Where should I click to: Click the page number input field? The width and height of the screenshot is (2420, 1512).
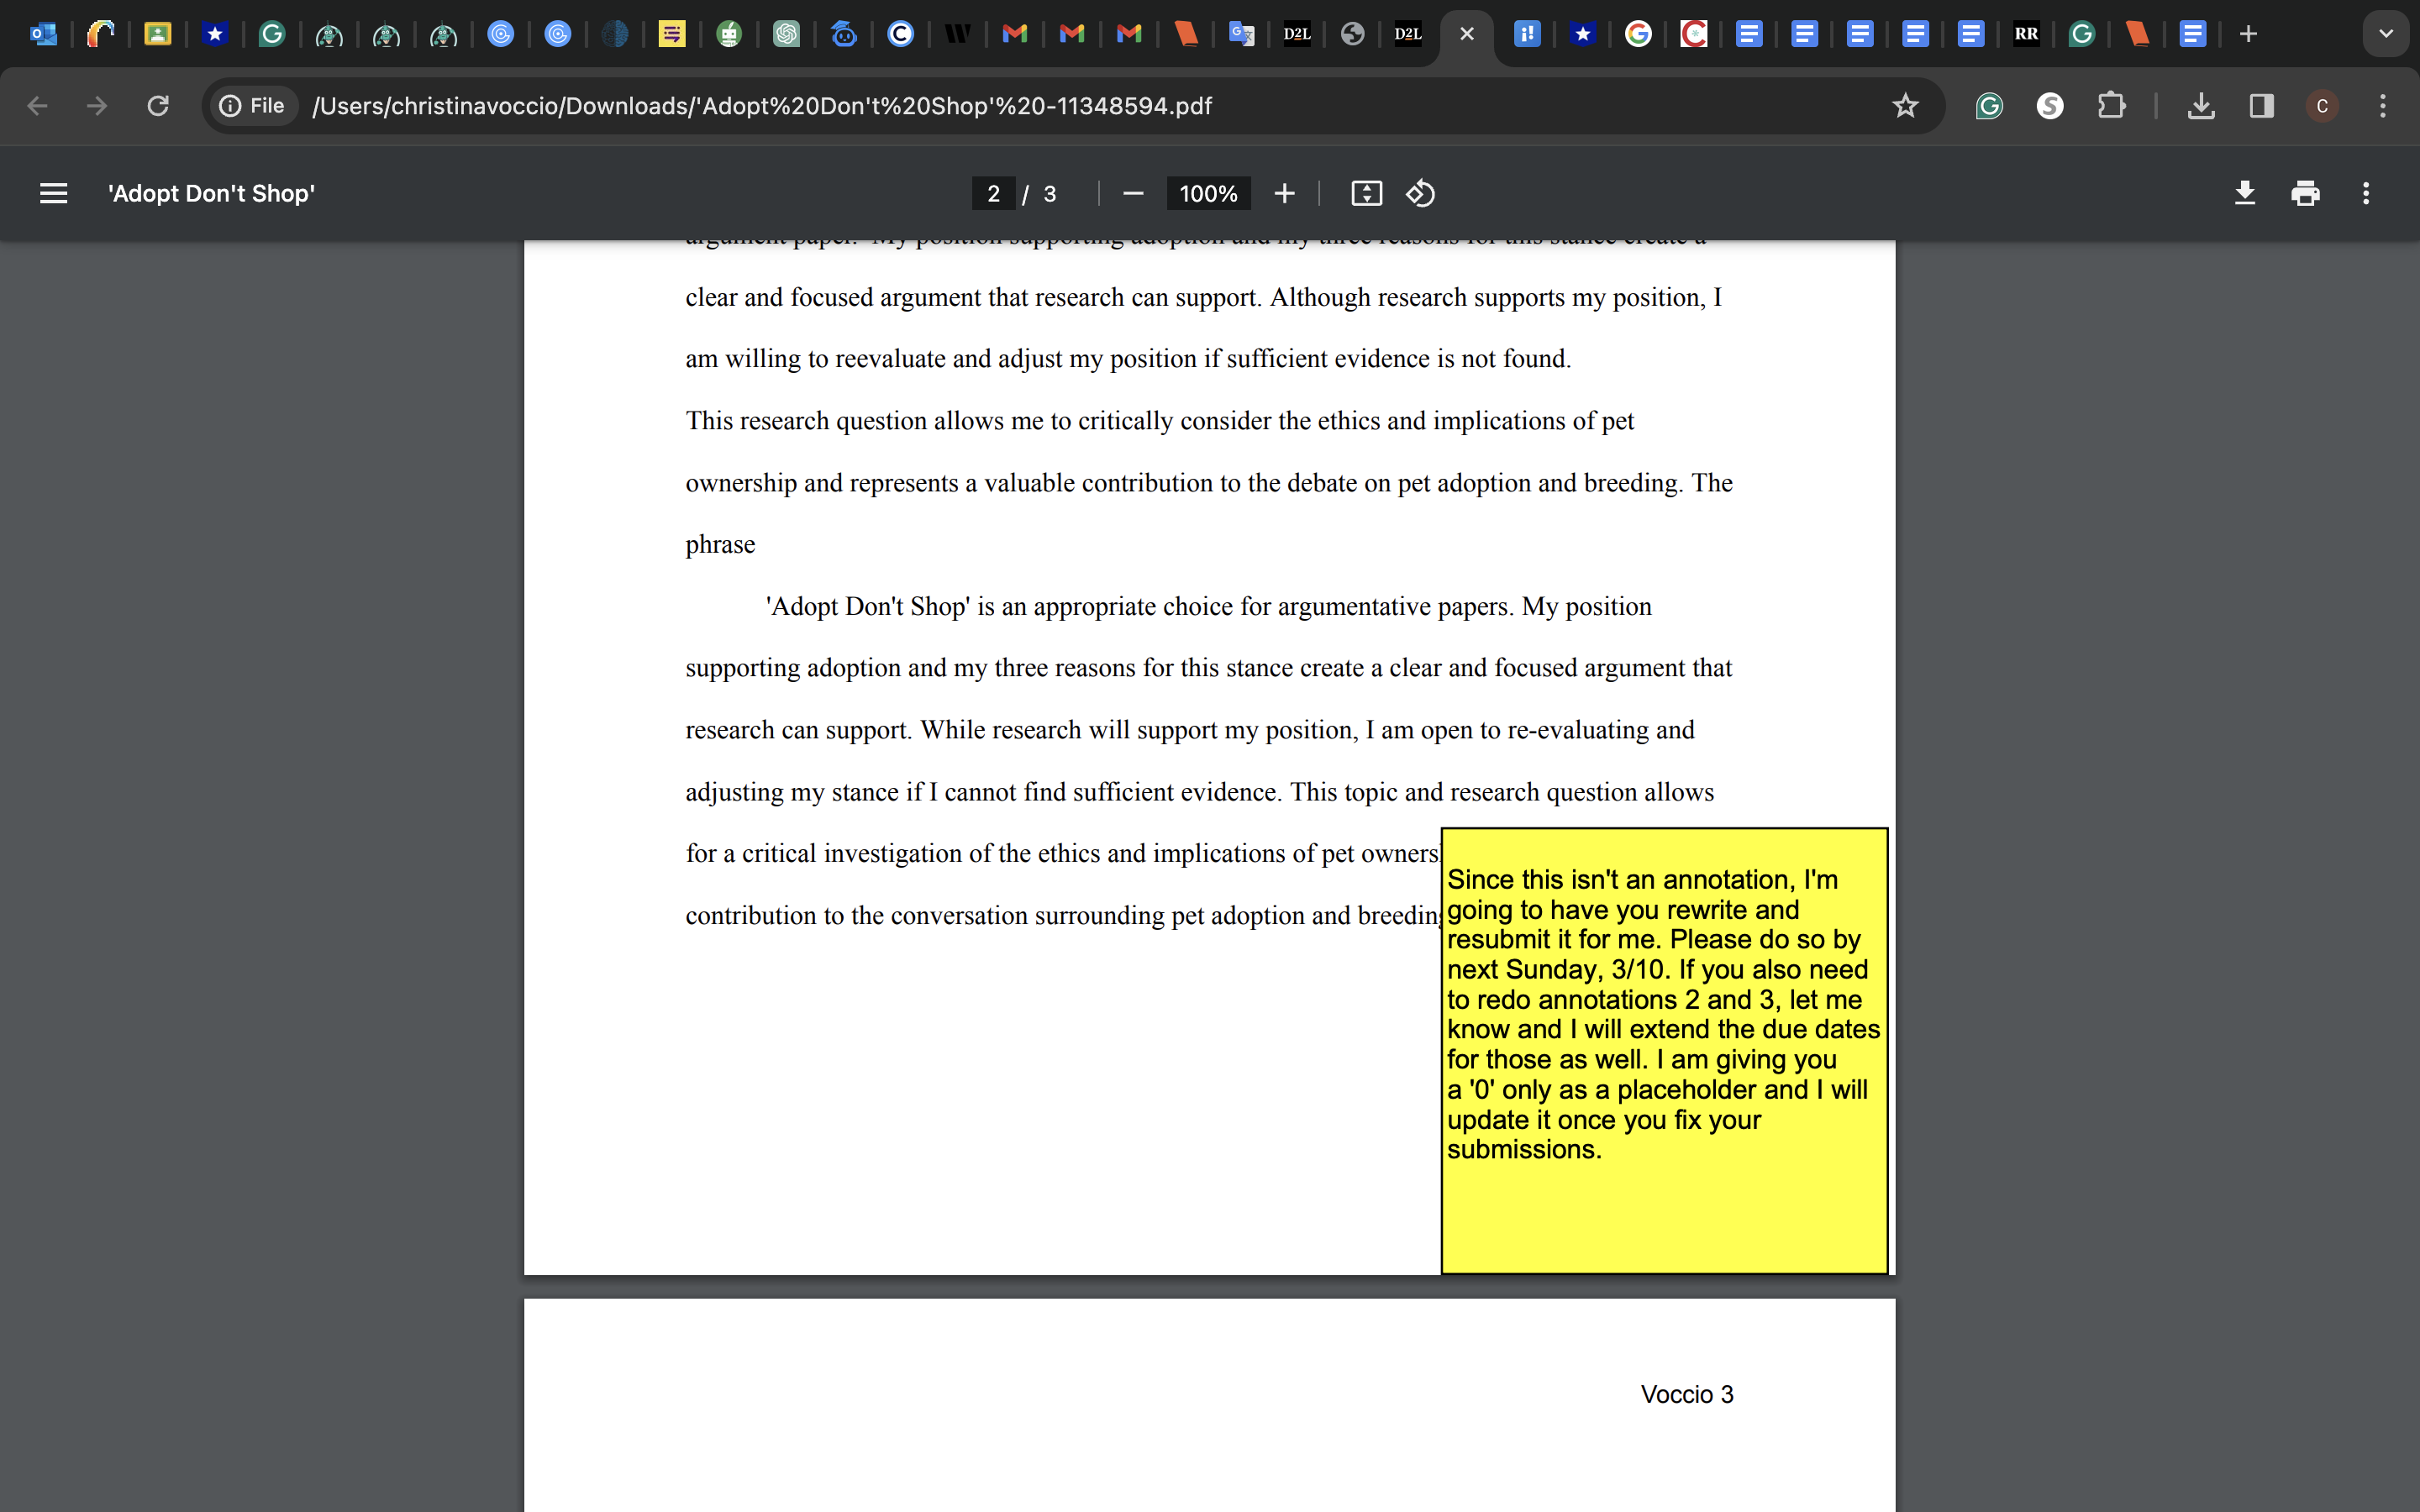[993, 193]
